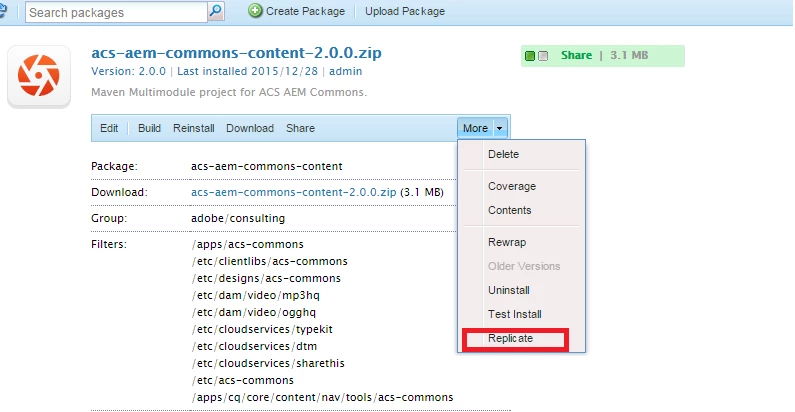Click Edit in the package toolbar
This screenshot has width=795, height=412.
click(x=109, y=128)
